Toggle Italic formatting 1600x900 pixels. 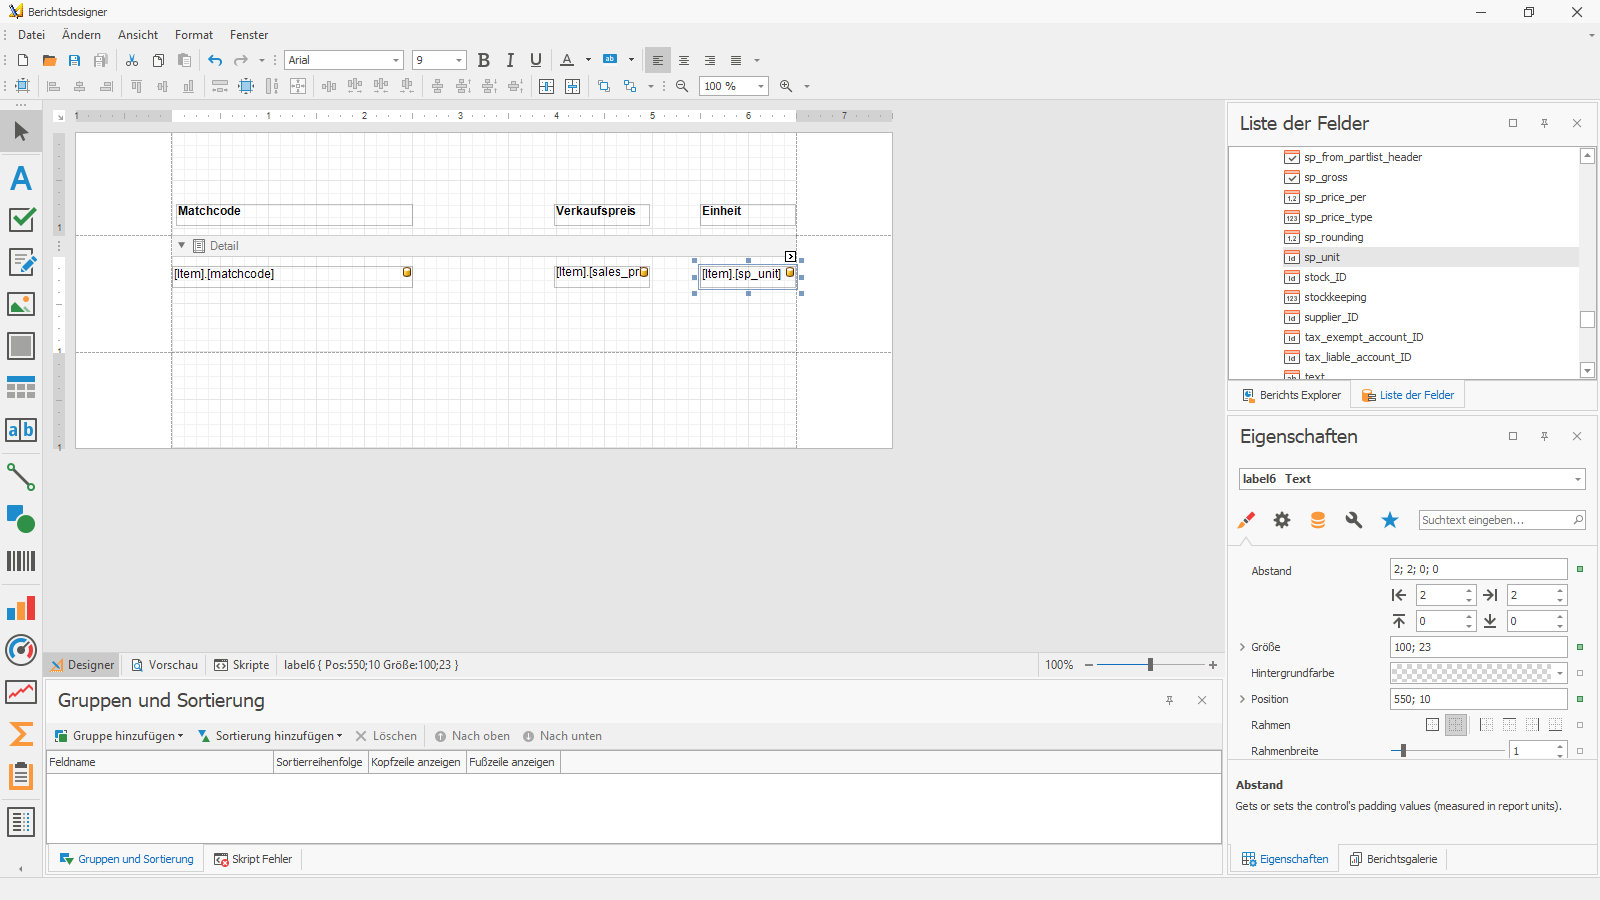[510, 60]
